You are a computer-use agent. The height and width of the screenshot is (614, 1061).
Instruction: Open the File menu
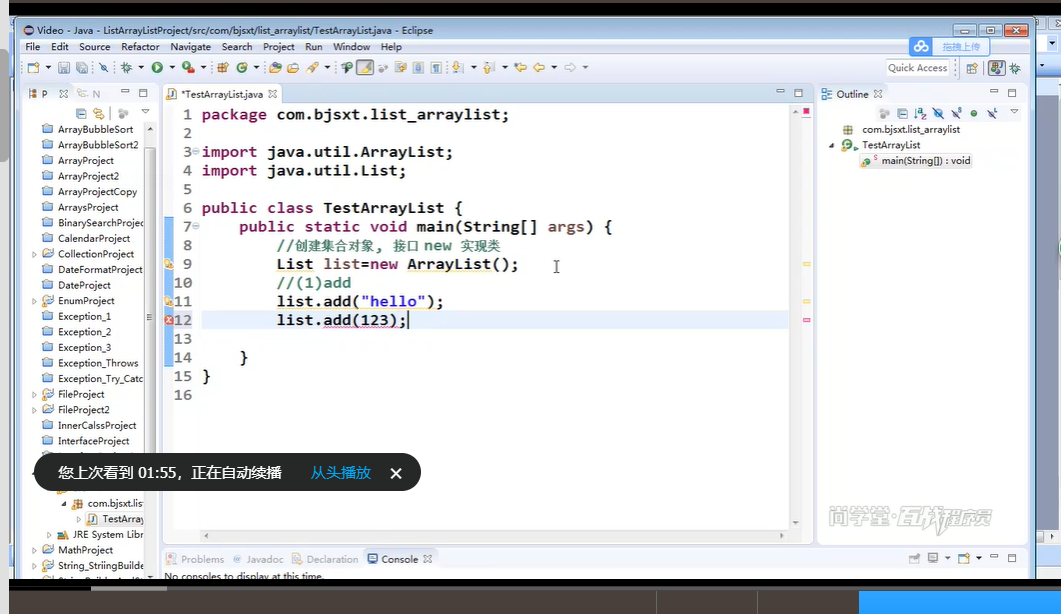pos(32,47)
